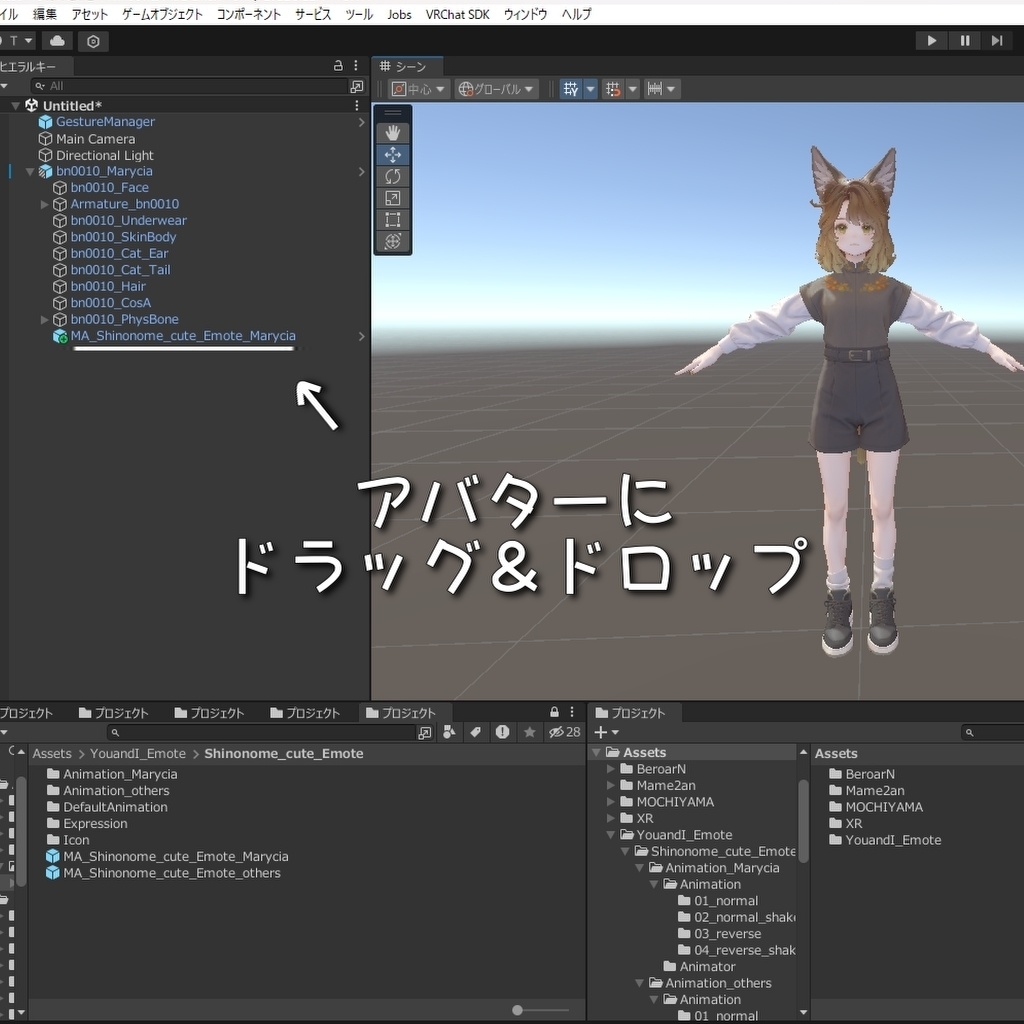Open the grid visibility dropdown arrow
This screenshot has height=1024, width=1024.
tap(590, 89)
